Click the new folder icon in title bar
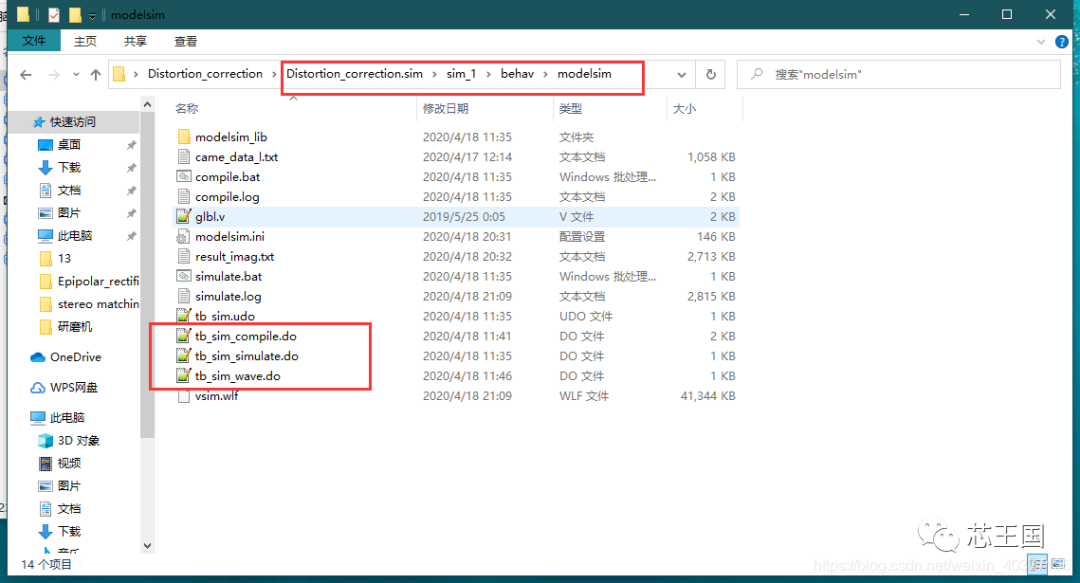The height and width of the screenshot is (583, 1080). pyautogui.click(x=75, y=14)
